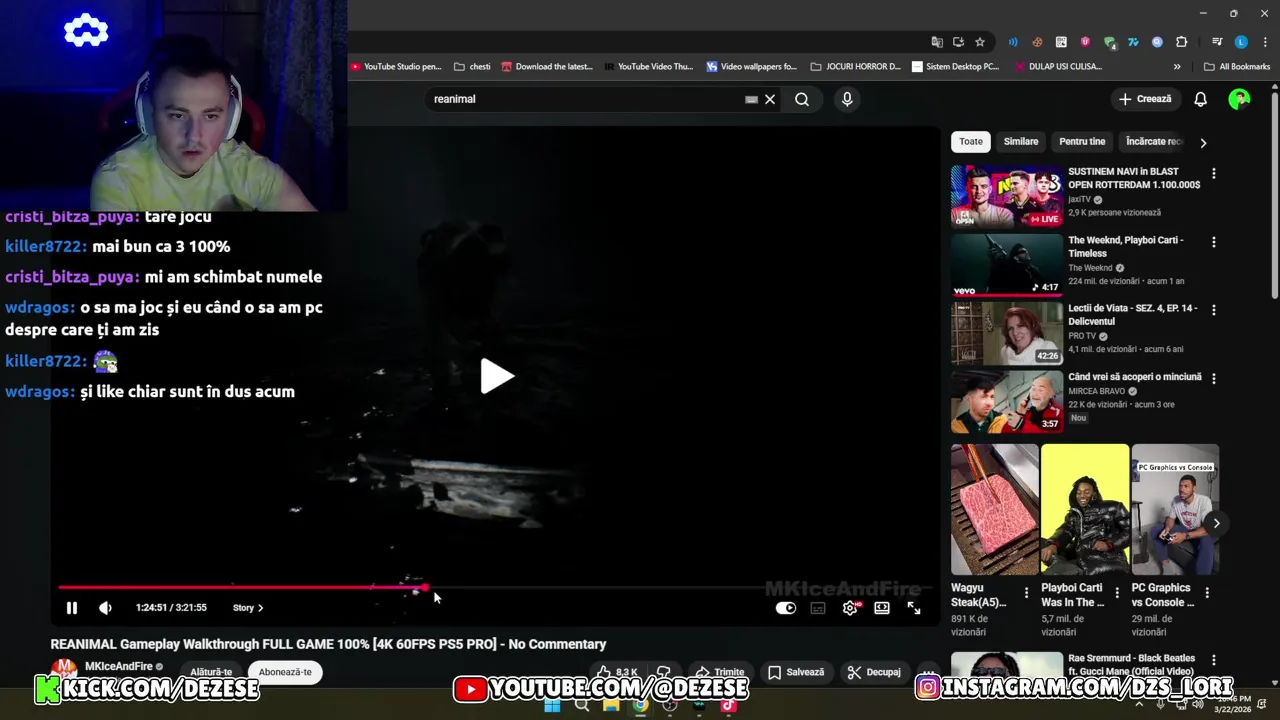Open the on-screen keyboard icon in search
The height and width of the screenshot is (720, 1280).
pyautogui.click(x=751, y=99)
